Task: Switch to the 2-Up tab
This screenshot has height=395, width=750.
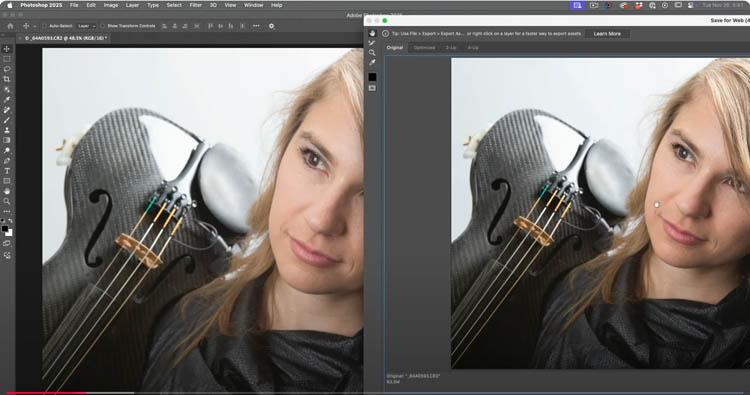Action: (x=451, y=47)
